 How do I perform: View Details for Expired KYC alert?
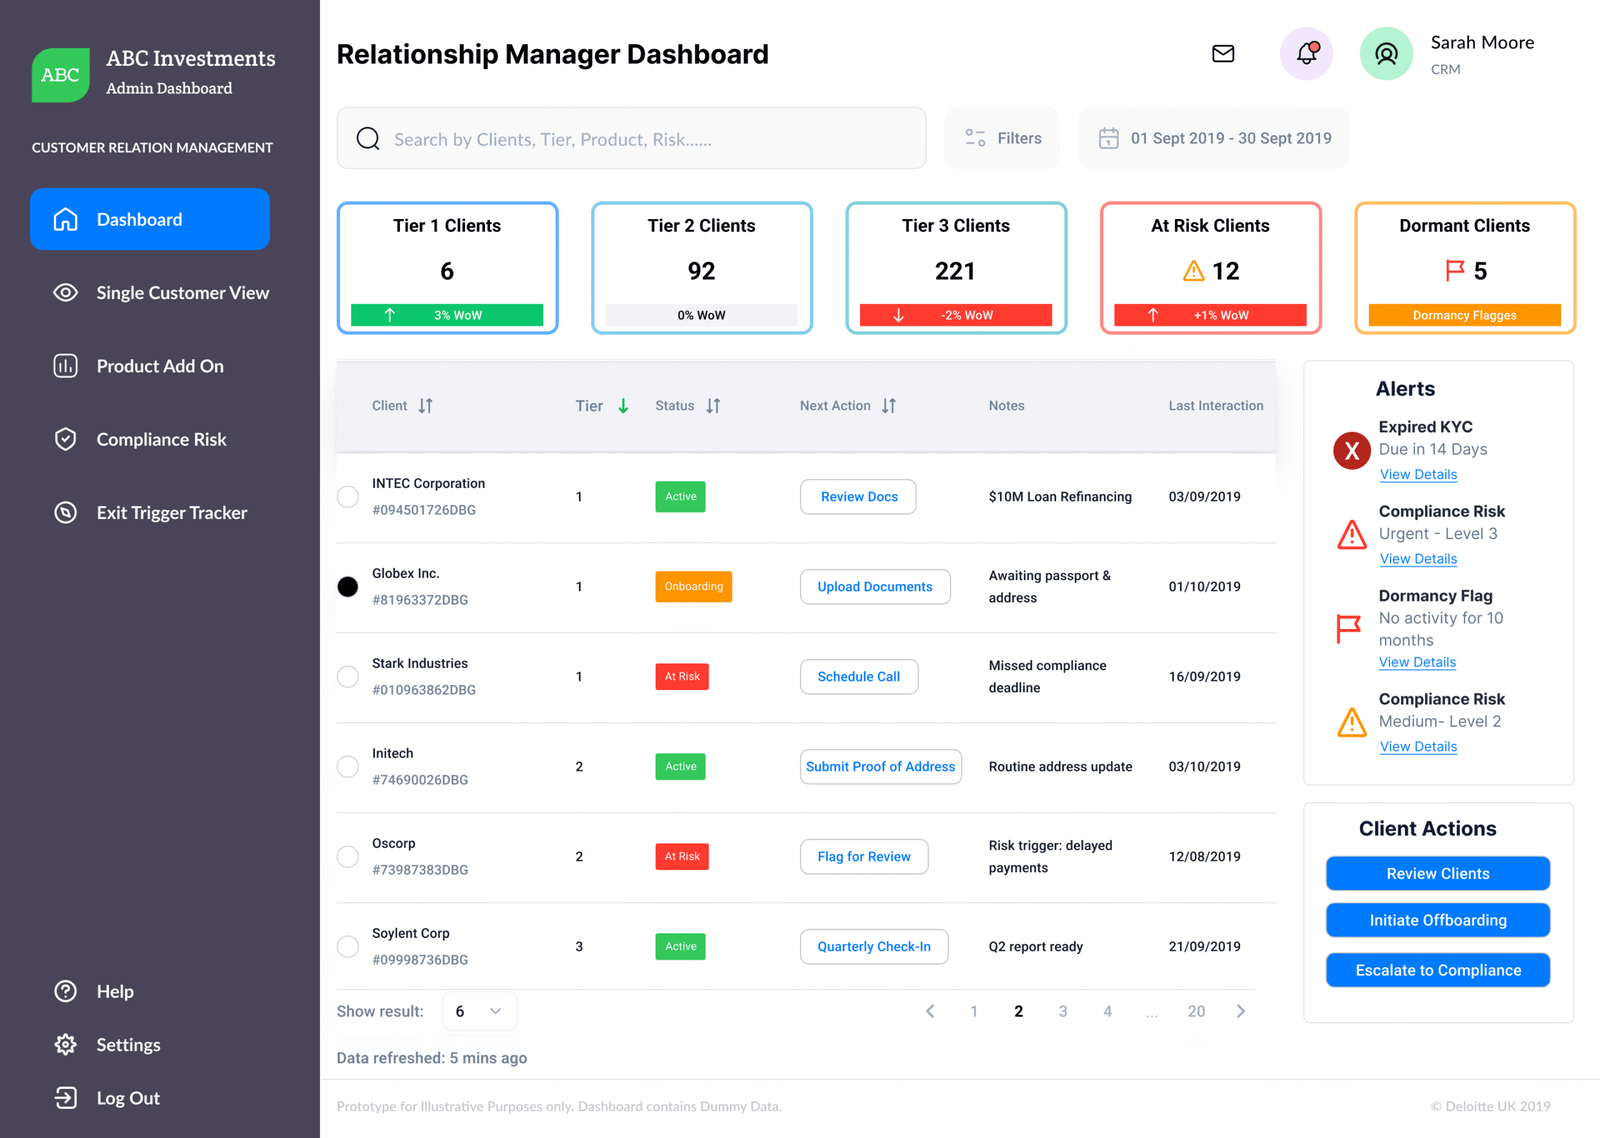click(x=1418, y=475)
